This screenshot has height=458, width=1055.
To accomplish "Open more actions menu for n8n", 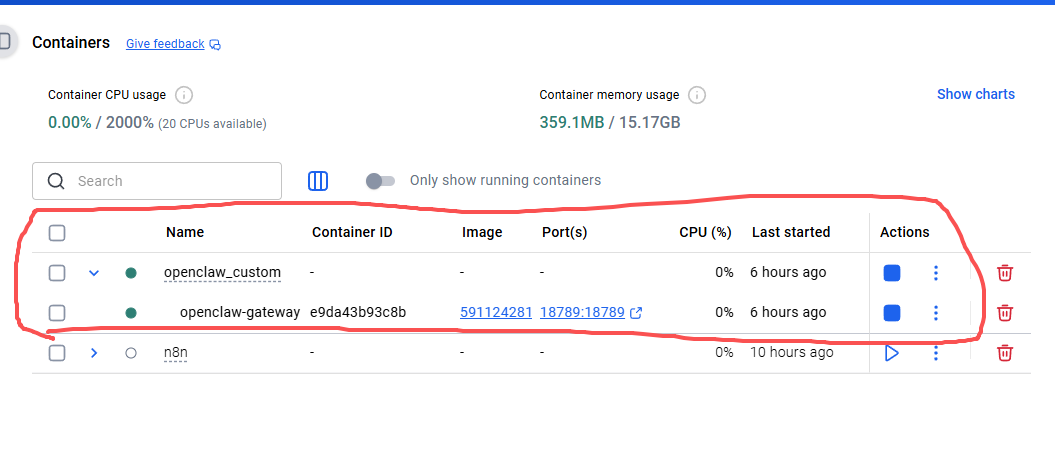I will coord(935,353).
